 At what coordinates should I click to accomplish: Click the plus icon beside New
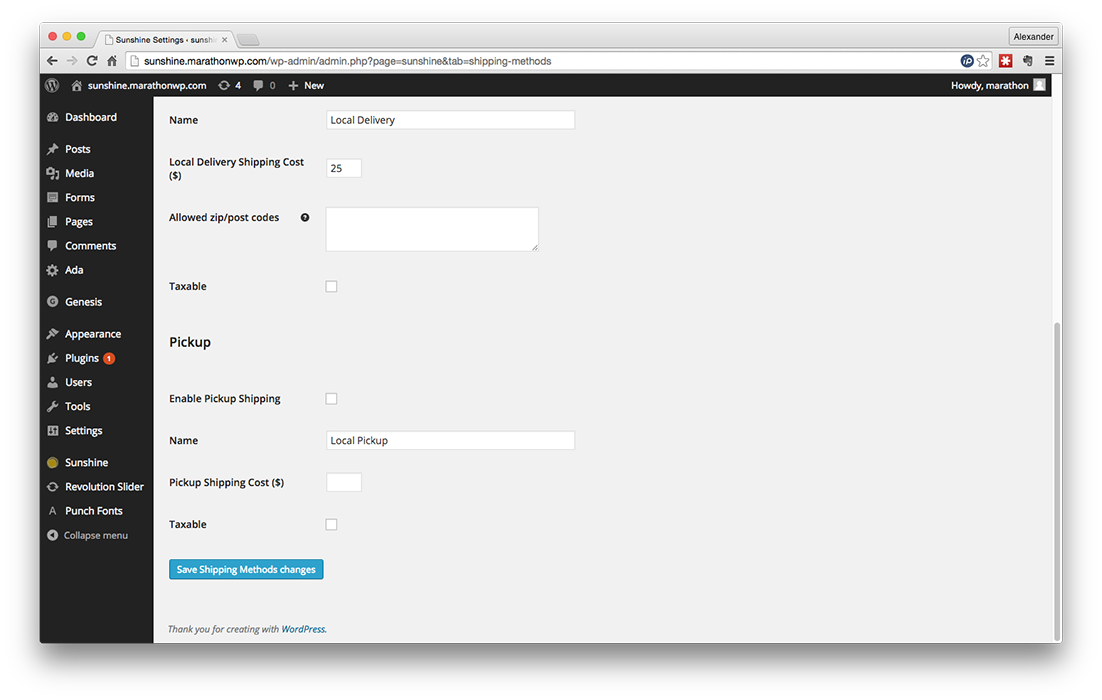click(x=293, y=85)
